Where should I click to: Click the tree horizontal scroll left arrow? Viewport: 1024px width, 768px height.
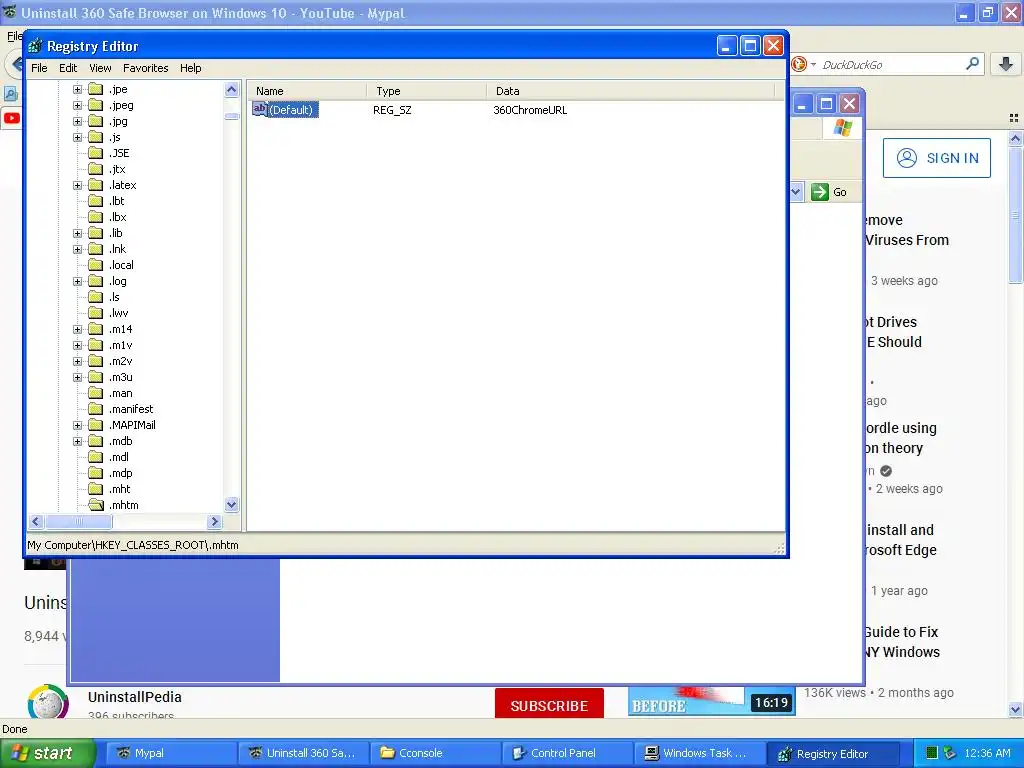tap(36, 522)
